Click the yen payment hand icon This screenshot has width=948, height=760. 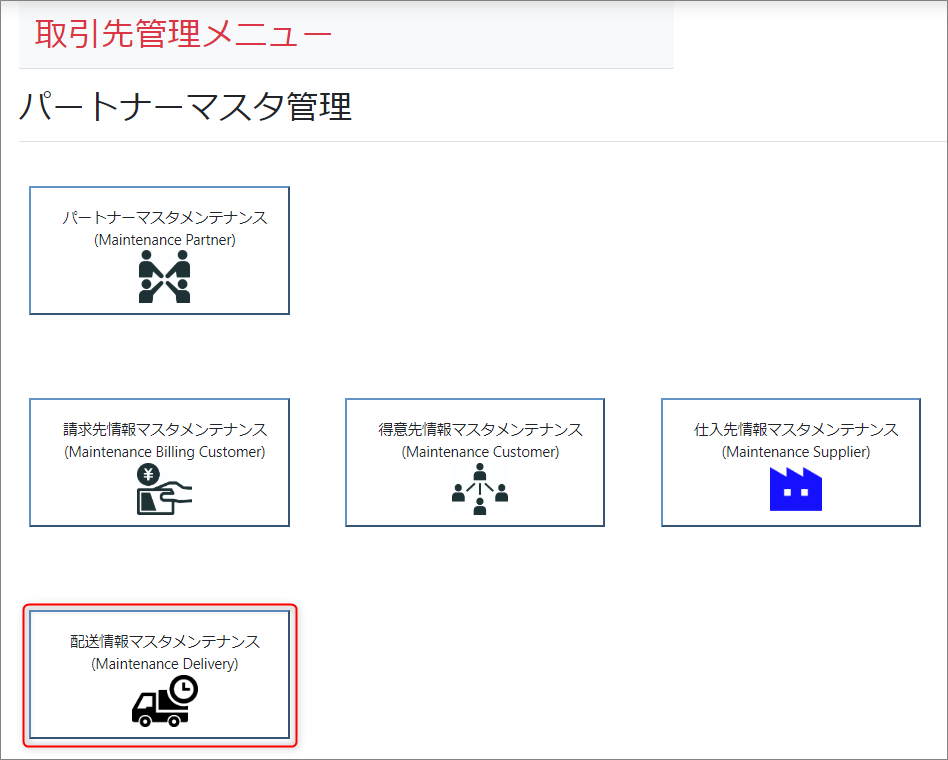click(163, 490)
